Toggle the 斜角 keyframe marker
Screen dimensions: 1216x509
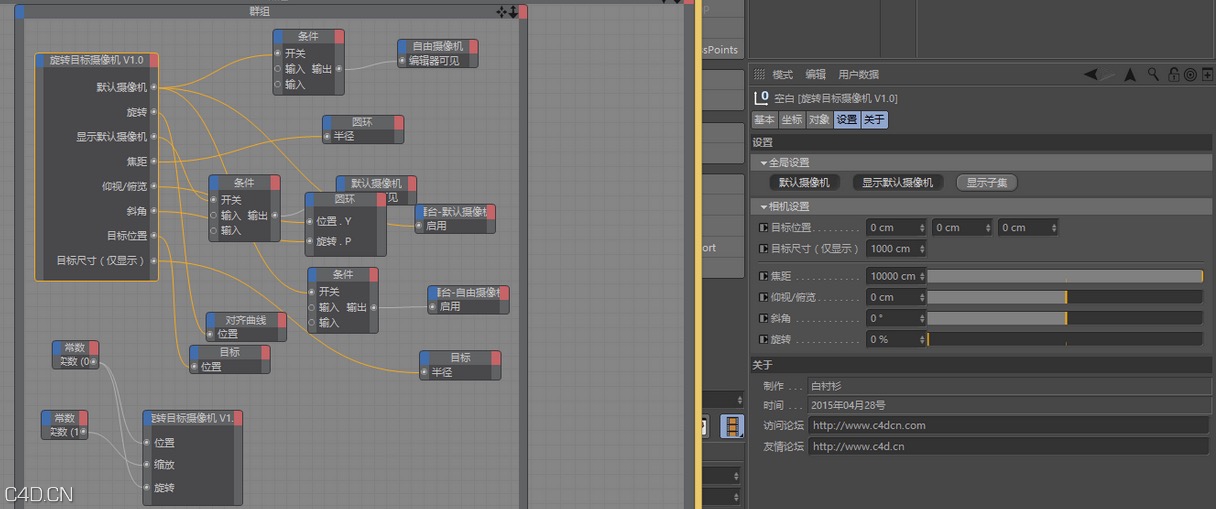click(x=764, y=318)
